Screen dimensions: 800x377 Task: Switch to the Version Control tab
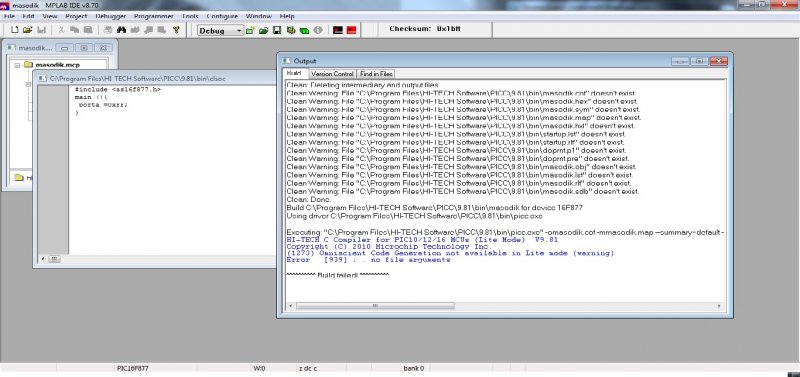332,74
